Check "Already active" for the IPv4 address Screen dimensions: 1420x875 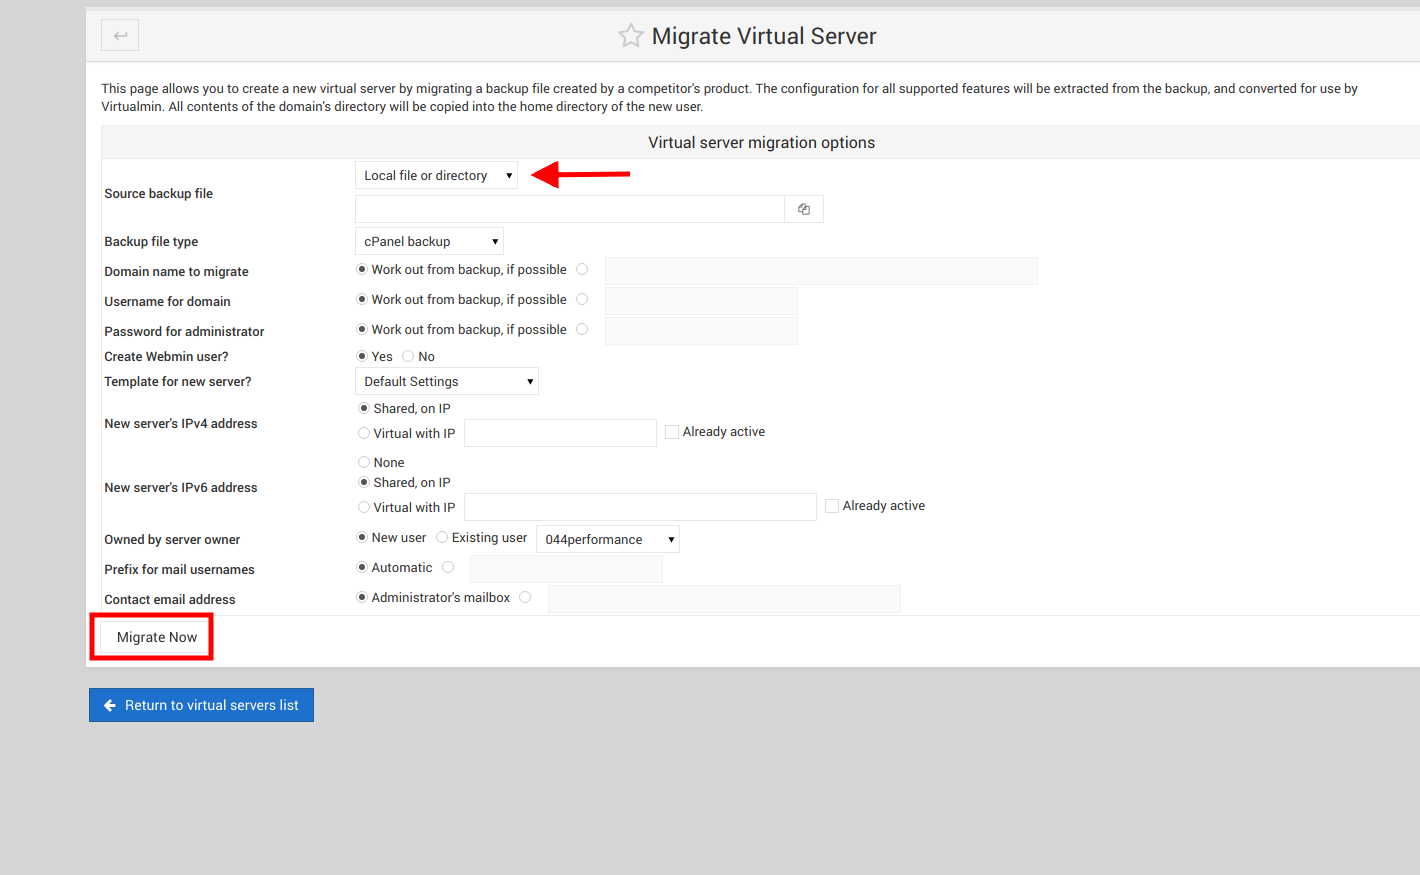pos(671,431)
